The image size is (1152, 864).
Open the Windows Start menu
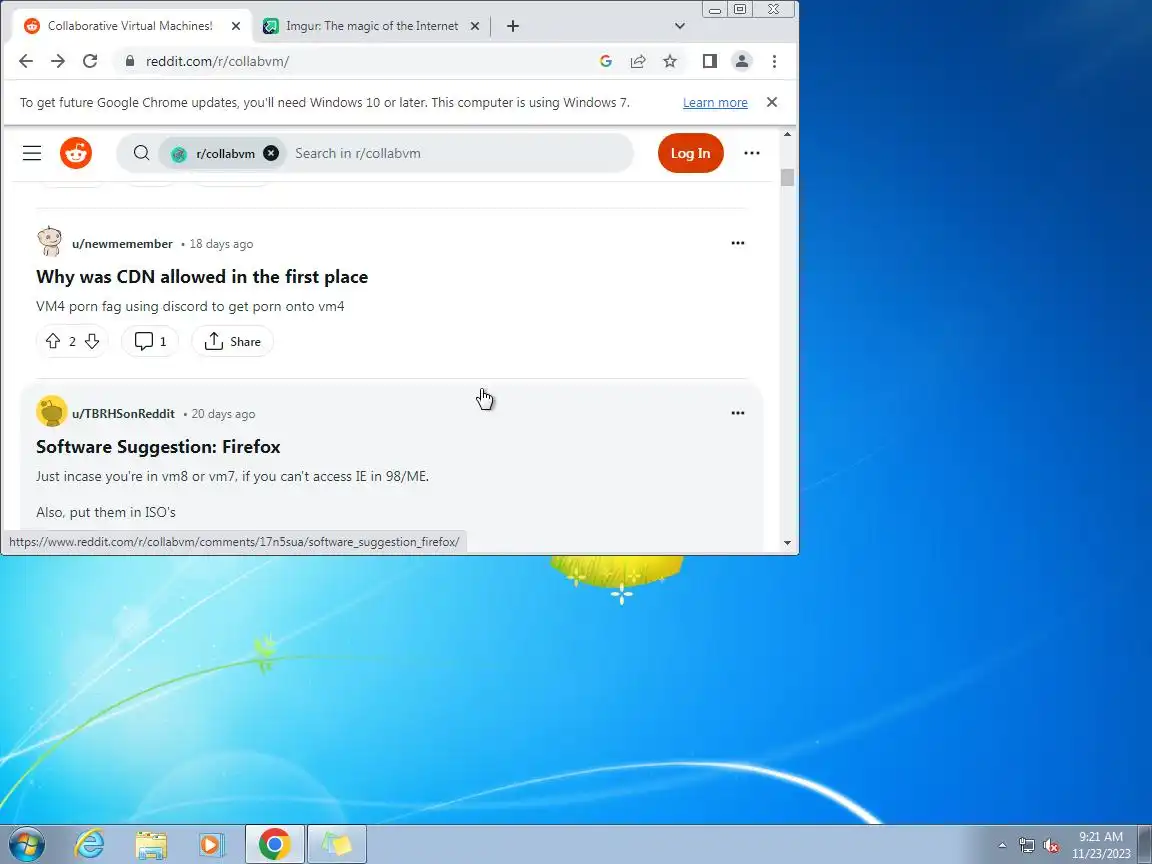click(x=26, y=844)
